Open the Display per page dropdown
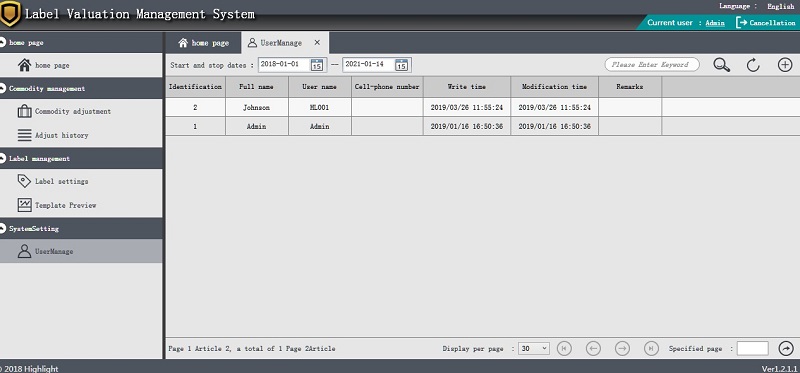Viewport: 800px width, 373px height. click(x=534, y=349)
